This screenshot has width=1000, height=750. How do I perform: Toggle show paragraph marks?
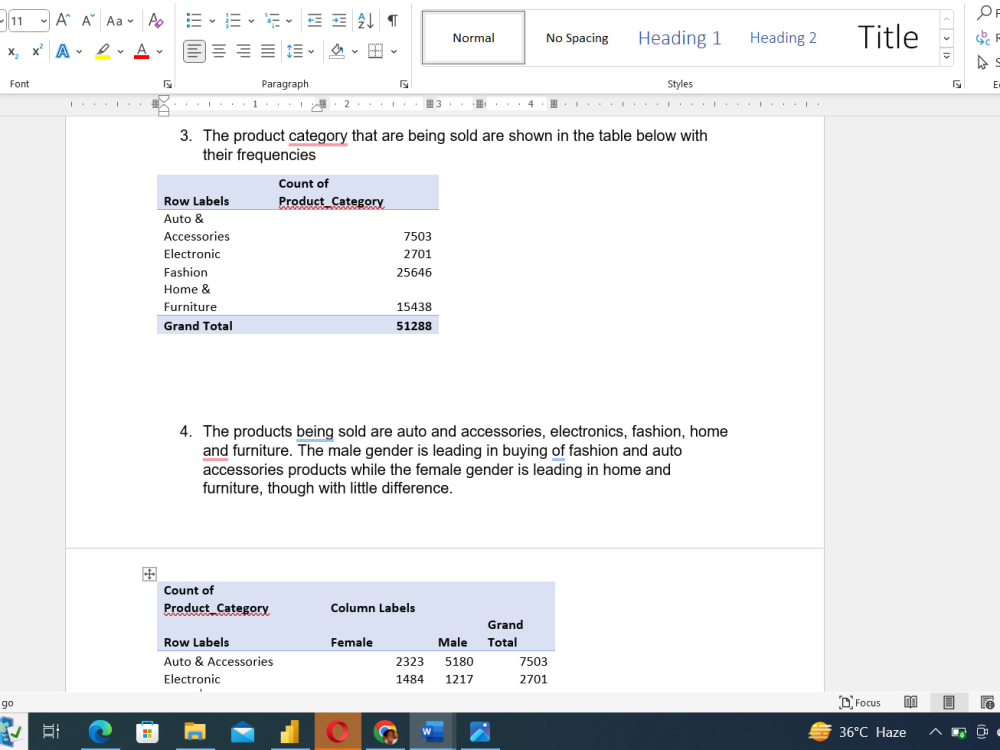click(x=393, y=20)
